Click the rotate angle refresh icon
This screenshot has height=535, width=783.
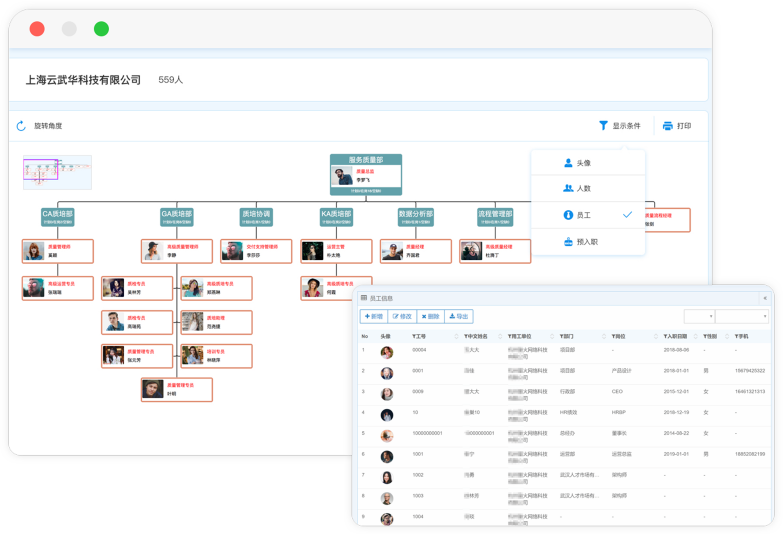(21, 126)
